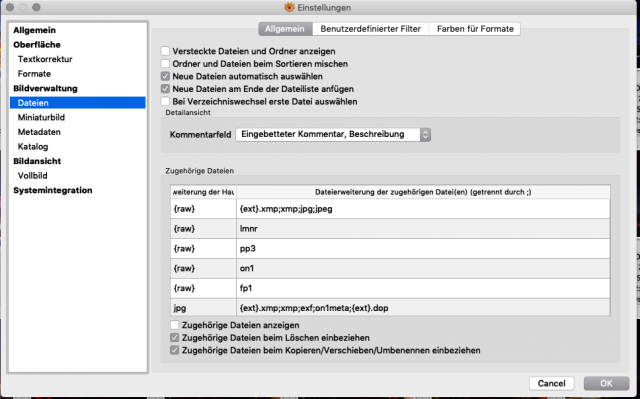Image resolution: width=640 pixels, height=399 pixels.
Task: Open the Farben für Formate tab
Action: coord(475,29)
